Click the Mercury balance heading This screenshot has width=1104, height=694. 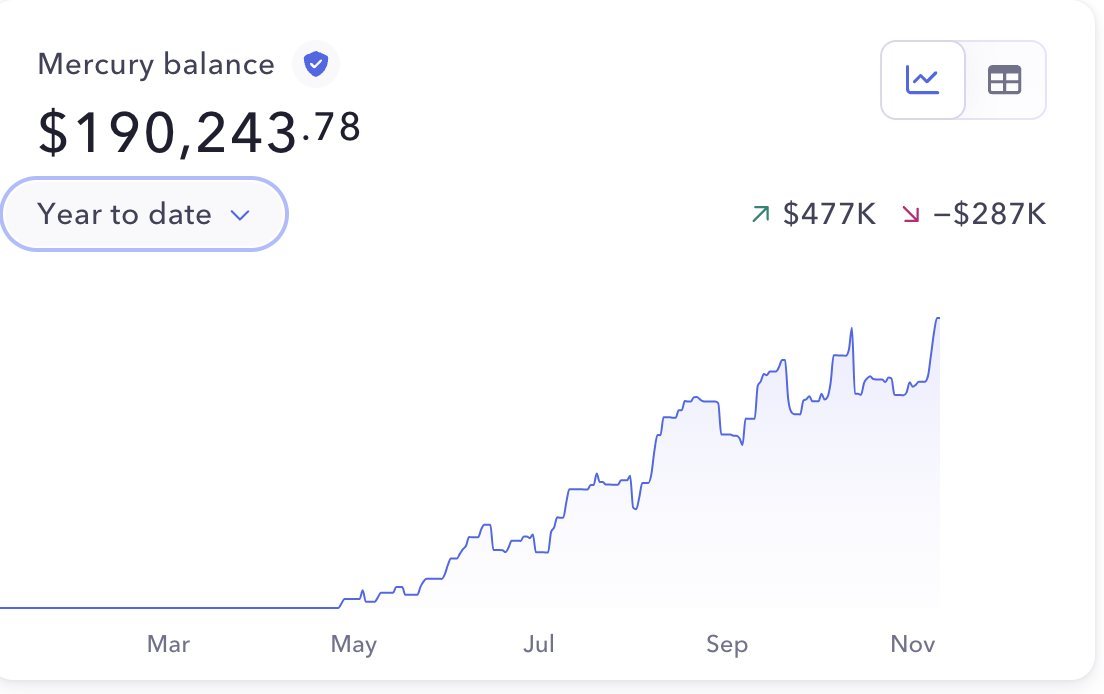tap(156, 65)
